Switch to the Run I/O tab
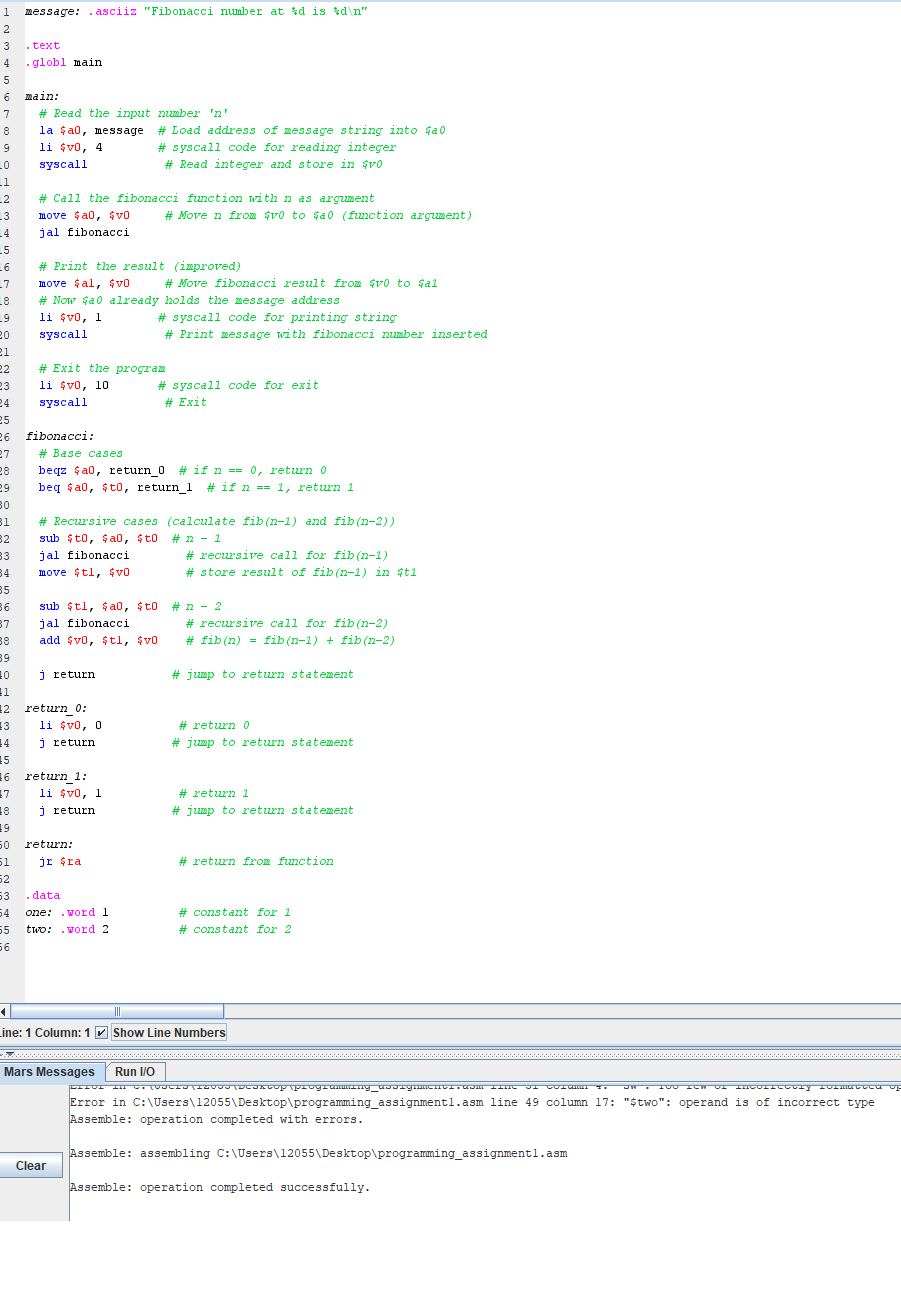 134,1071
